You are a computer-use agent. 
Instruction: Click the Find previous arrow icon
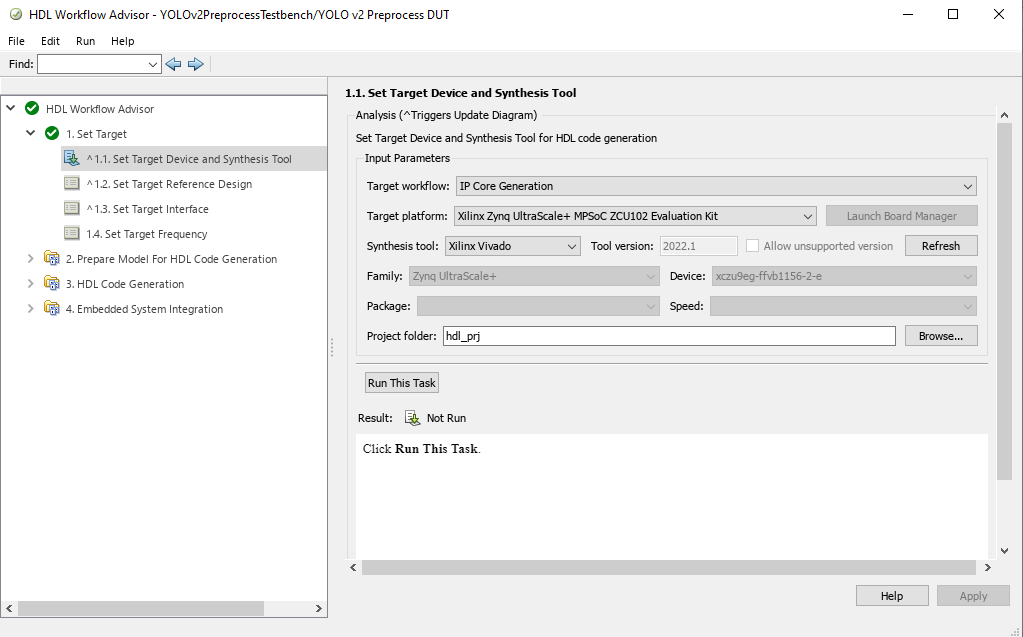[x=174, y=64]
